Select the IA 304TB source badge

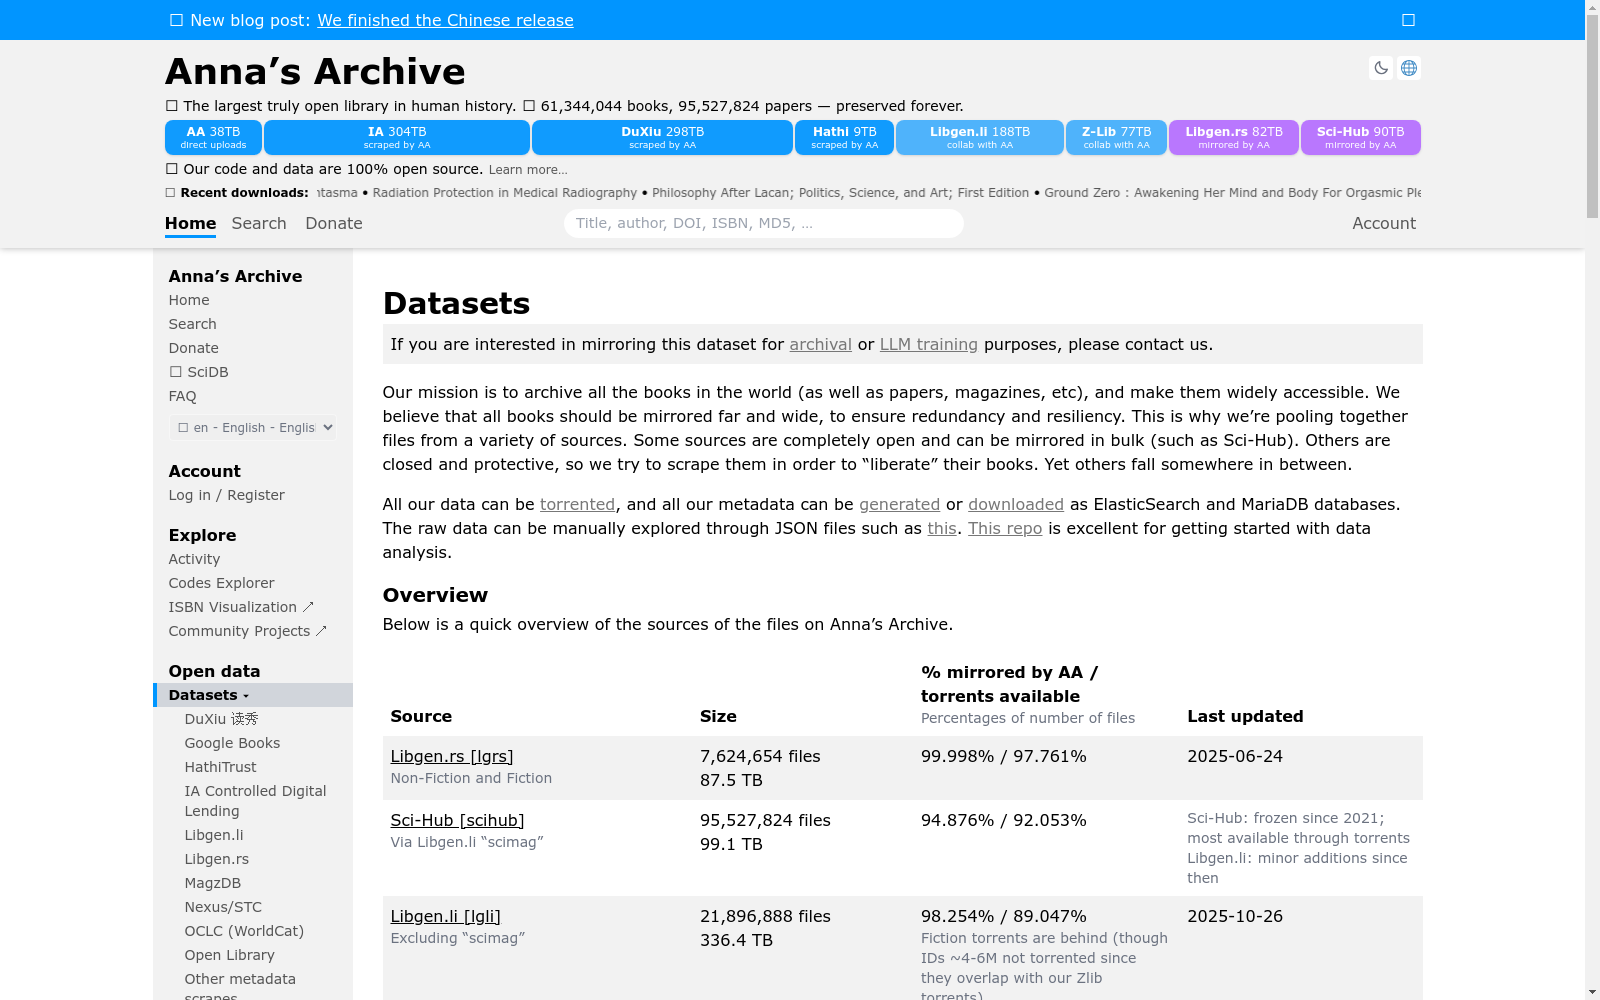tap(397, 137)
